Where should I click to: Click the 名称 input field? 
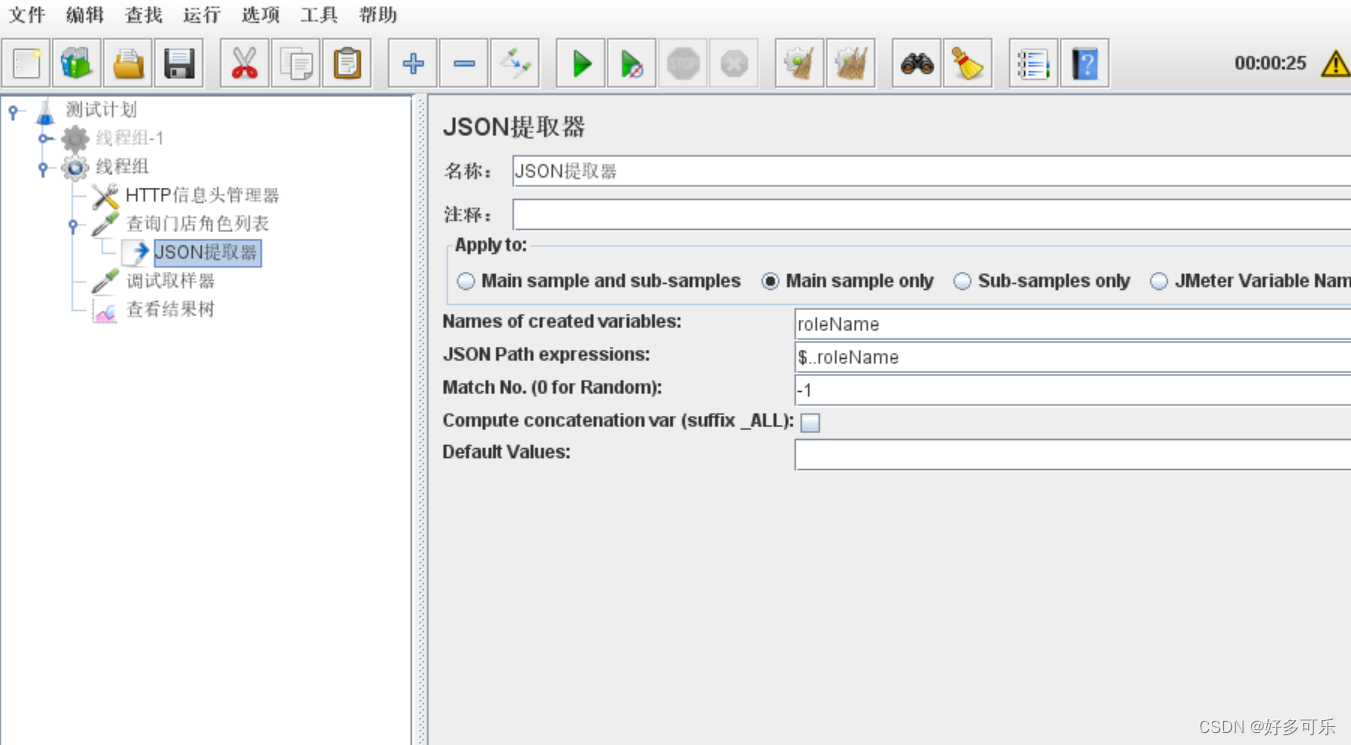[931, 171]
